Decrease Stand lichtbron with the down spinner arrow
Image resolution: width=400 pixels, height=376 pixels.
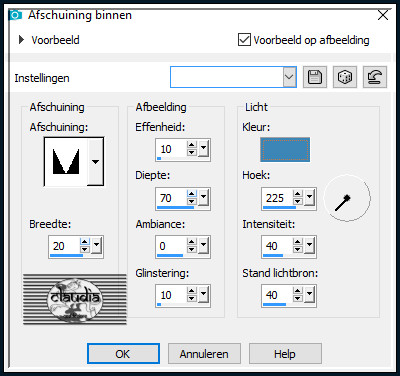pyautogui.click(x=298, y=298)
